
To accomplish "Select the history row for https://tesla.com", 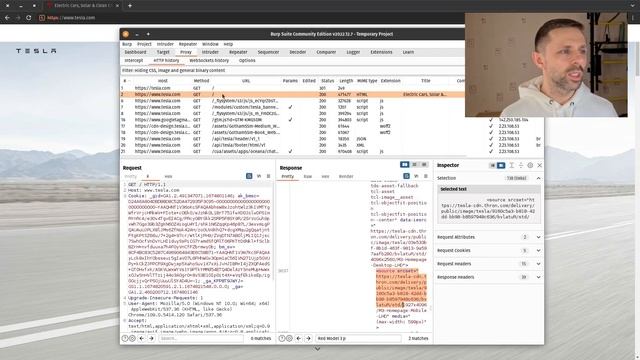I will (292, 88).
